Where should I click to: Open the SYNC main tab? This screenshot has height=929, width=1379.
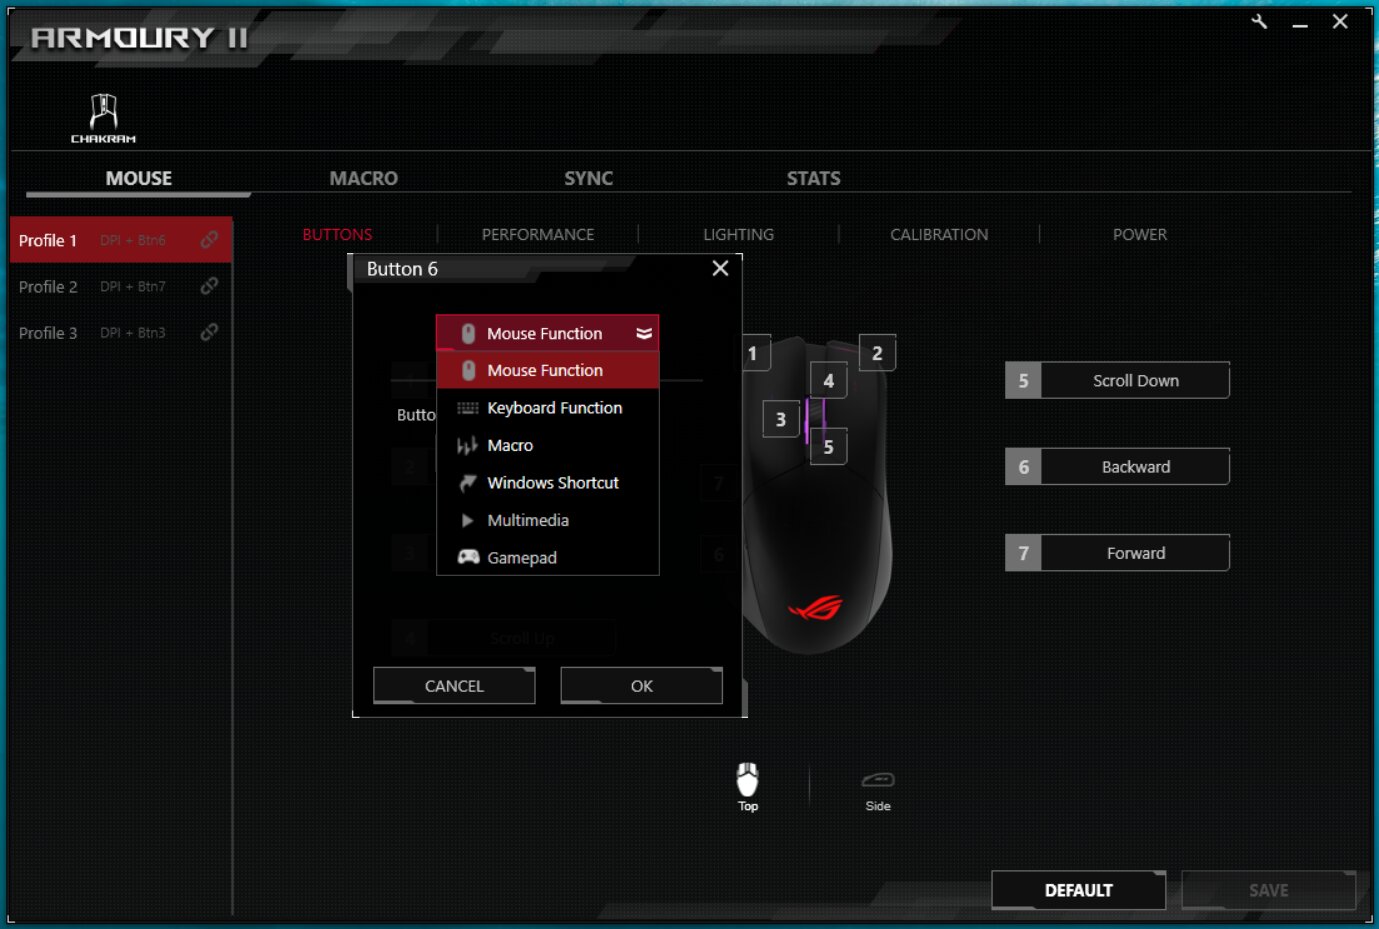click(588, 178)
